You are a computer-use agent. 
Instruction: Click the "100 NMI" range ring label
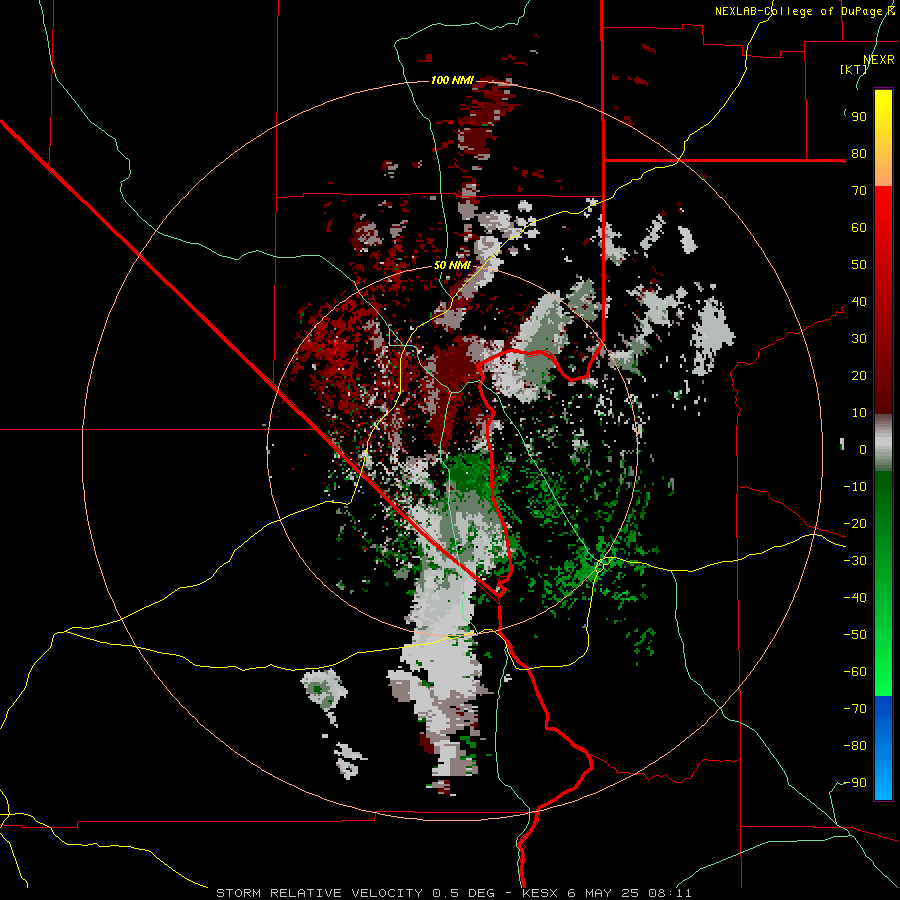[x=452, y=80]
